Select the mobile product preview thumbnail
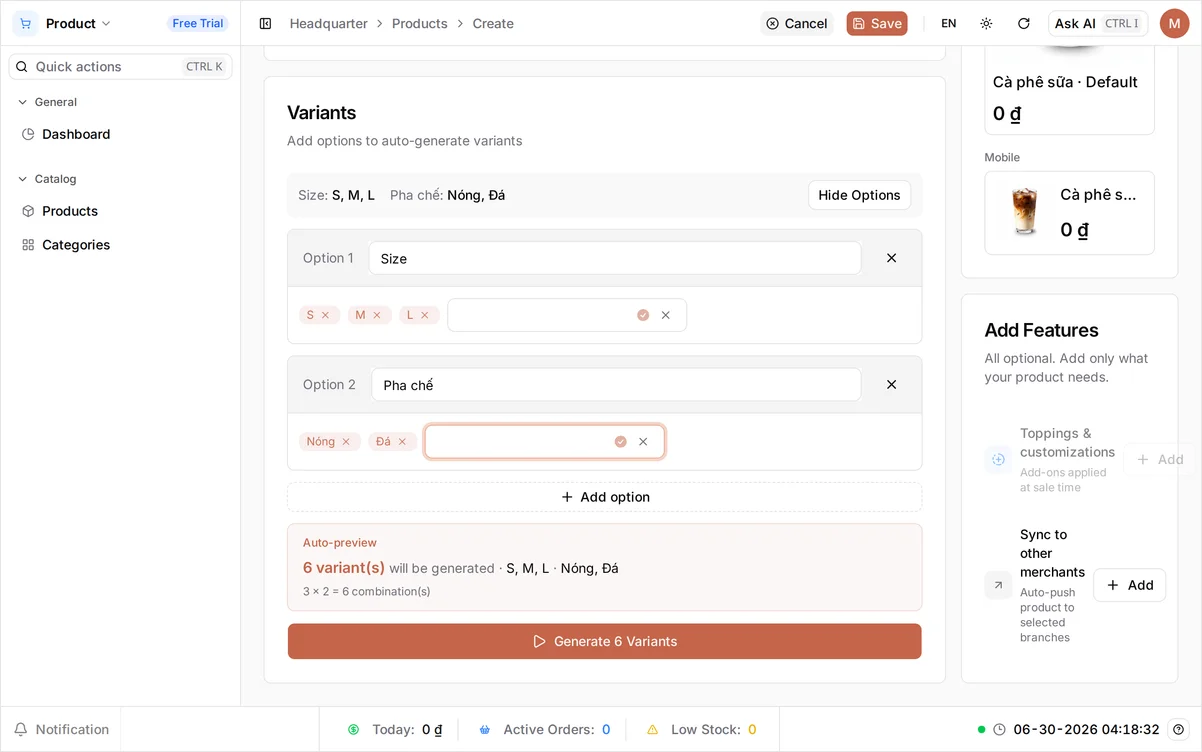 (x=1025, y=212)
